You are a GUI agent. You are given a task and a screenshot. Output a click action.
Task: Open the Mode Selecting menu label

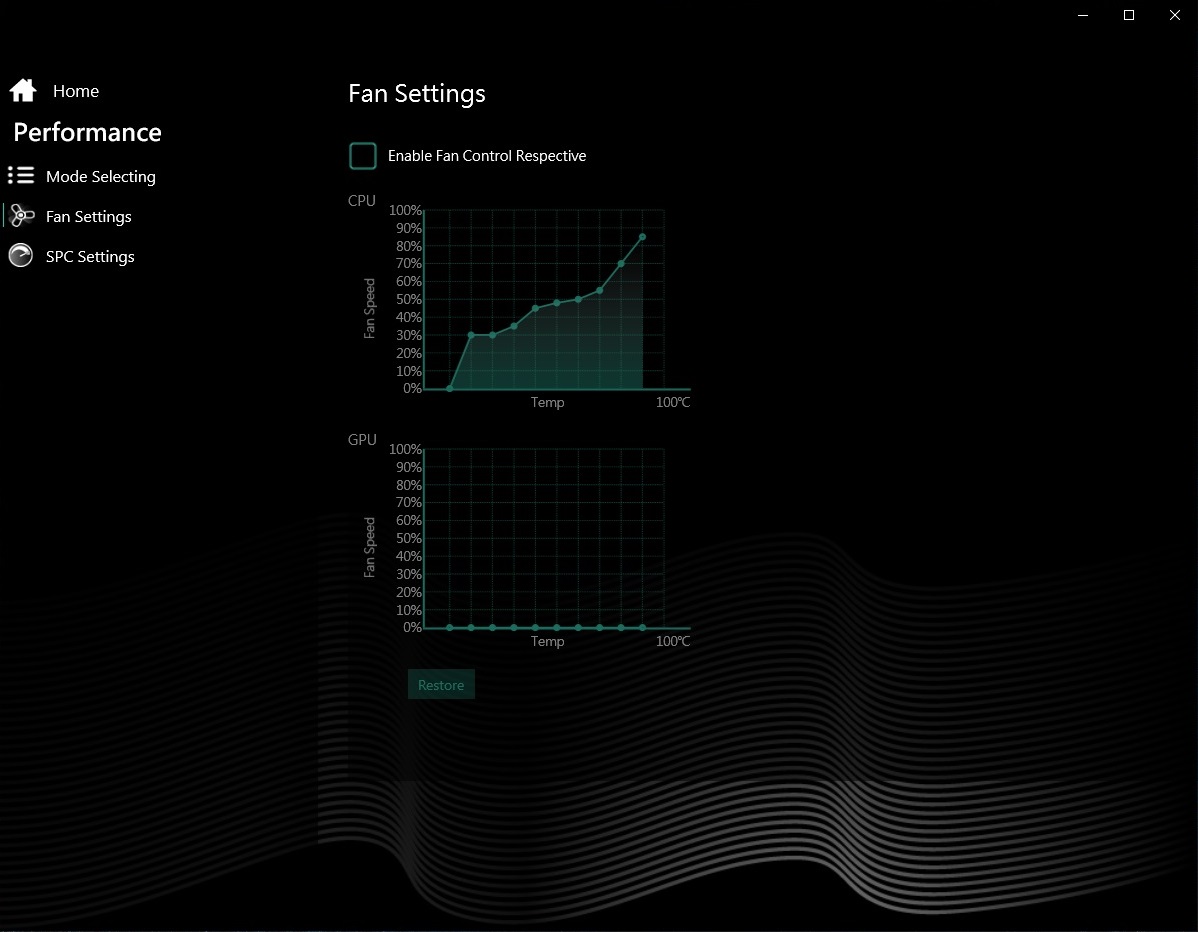[x=101, y=176]
